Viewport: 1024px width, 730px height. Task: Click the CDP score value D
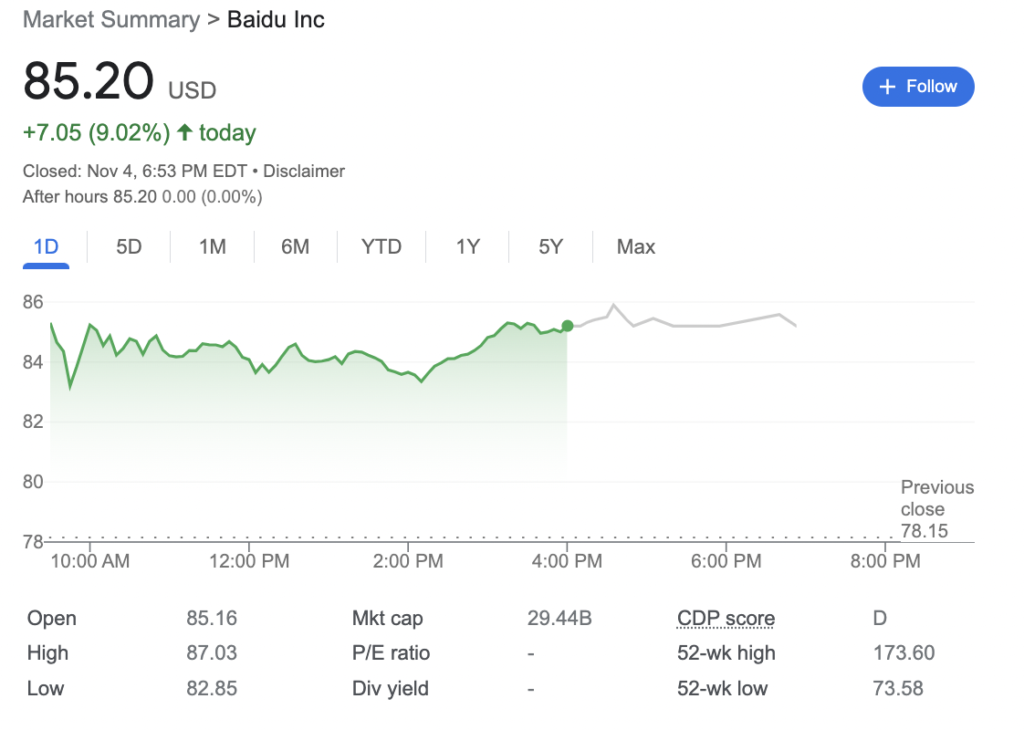880,618
